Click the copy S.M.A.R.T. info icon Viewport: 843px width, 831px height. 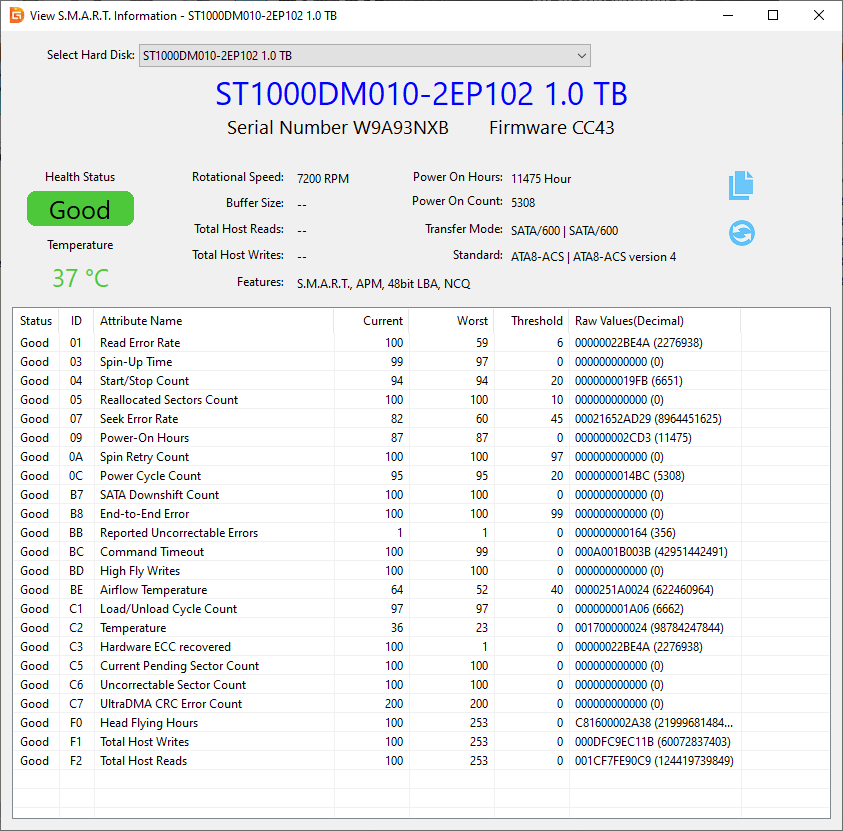coord(741,185)
